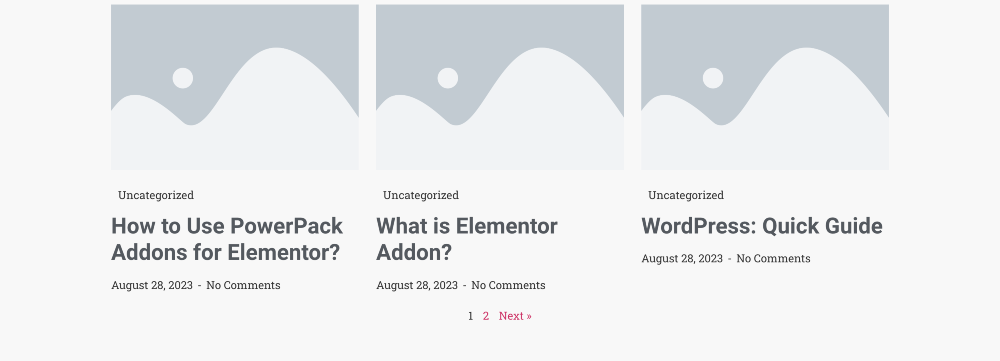Select Uncategorized label above What is Elementor Addon

click(421, 195)
